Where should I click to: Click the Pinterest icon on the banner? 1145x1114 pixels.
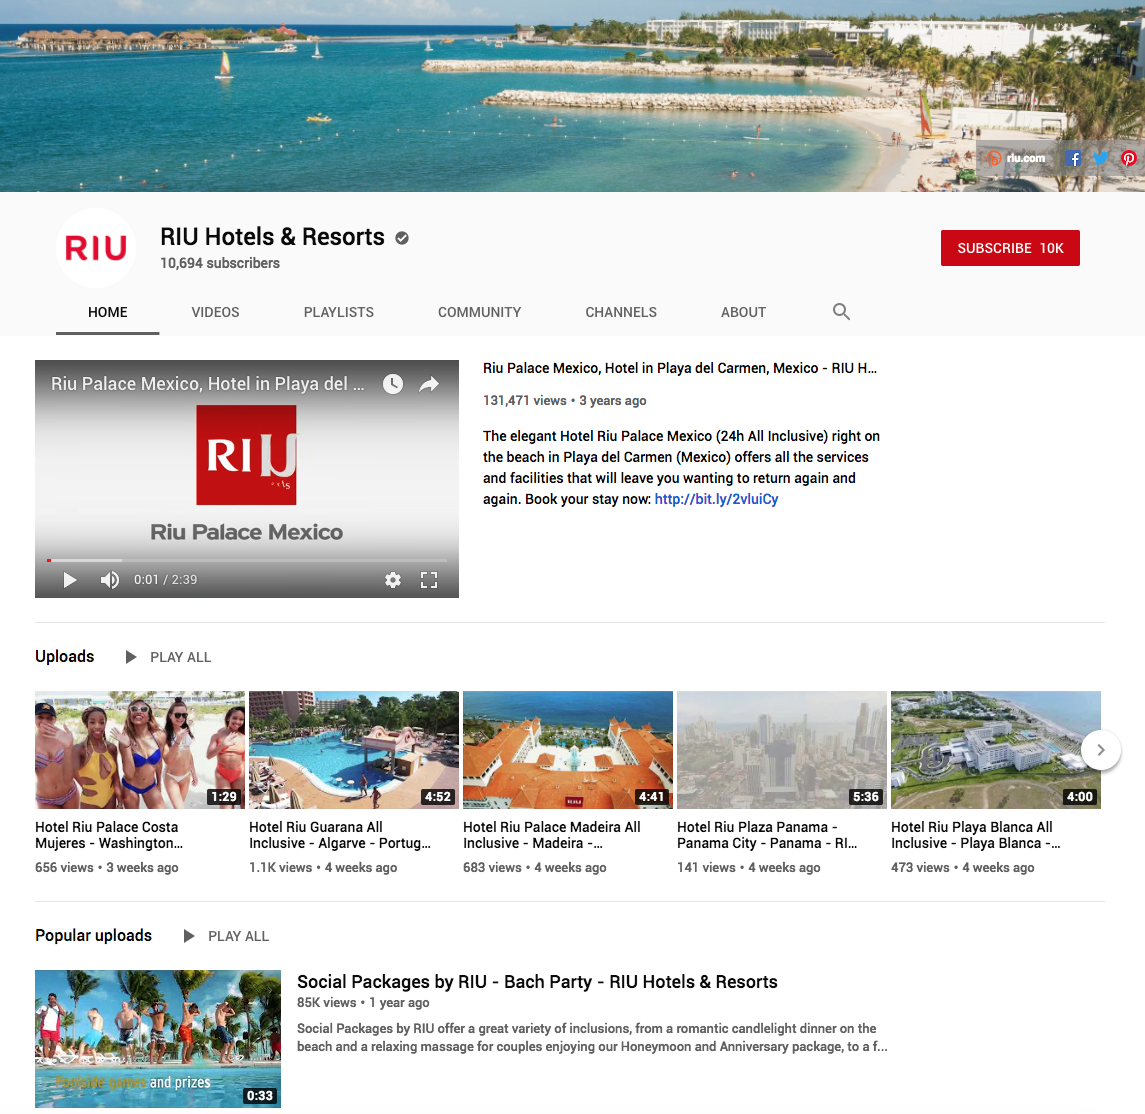click(1129, 158)
